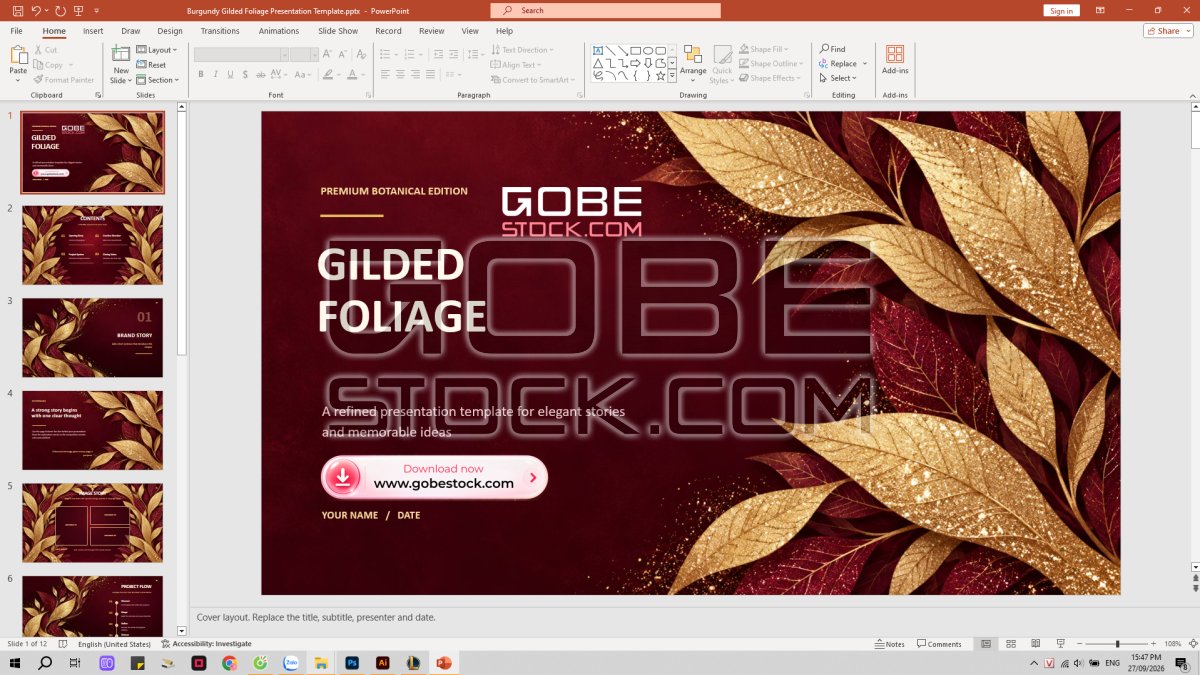This screenshot has height=675, width=1200.
Task: Click English (United States) language indicator
Action: (x=114, y=644)
